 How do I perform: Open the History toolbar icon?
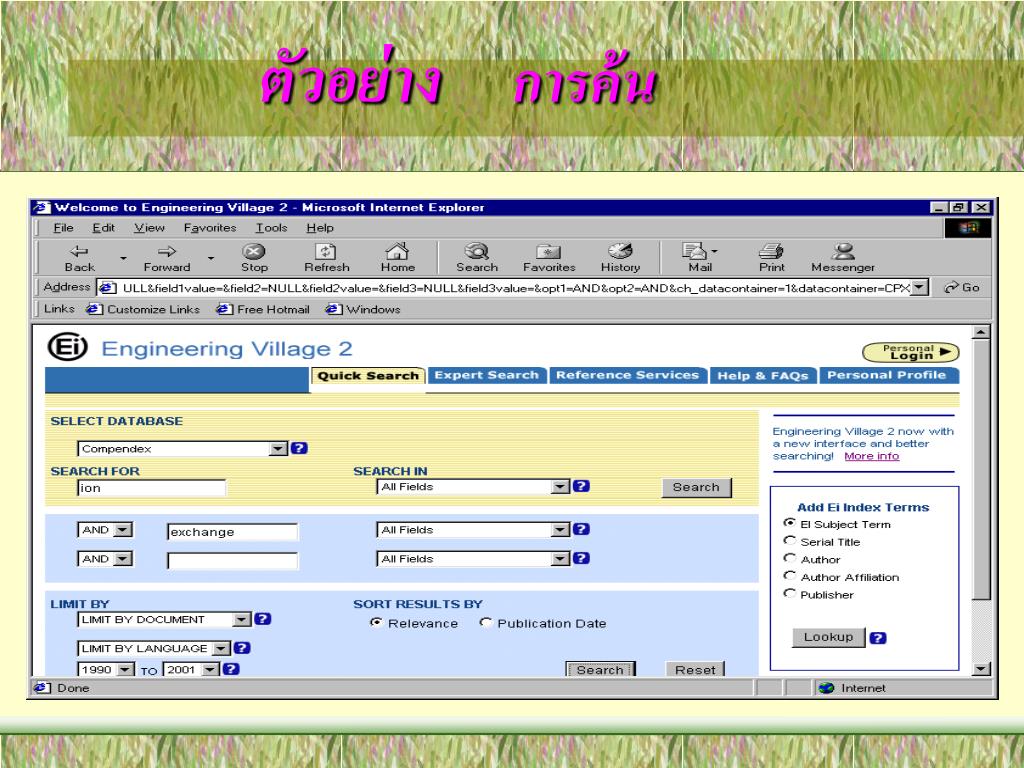click(x=620, y=251)
